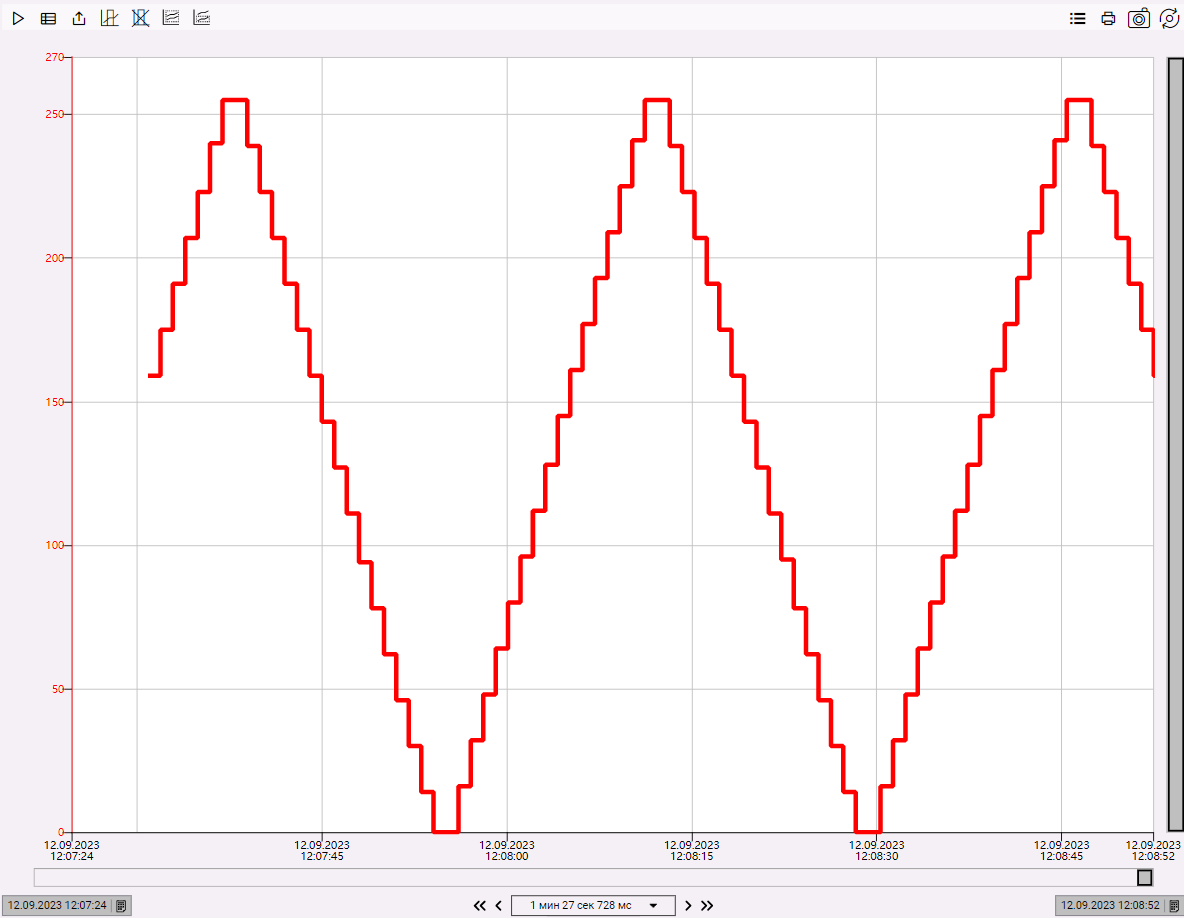Image resolution: width=1184 pixels, height=918 pixels.
Task: Select the first chart display mode icon
Action: point(170,17)
